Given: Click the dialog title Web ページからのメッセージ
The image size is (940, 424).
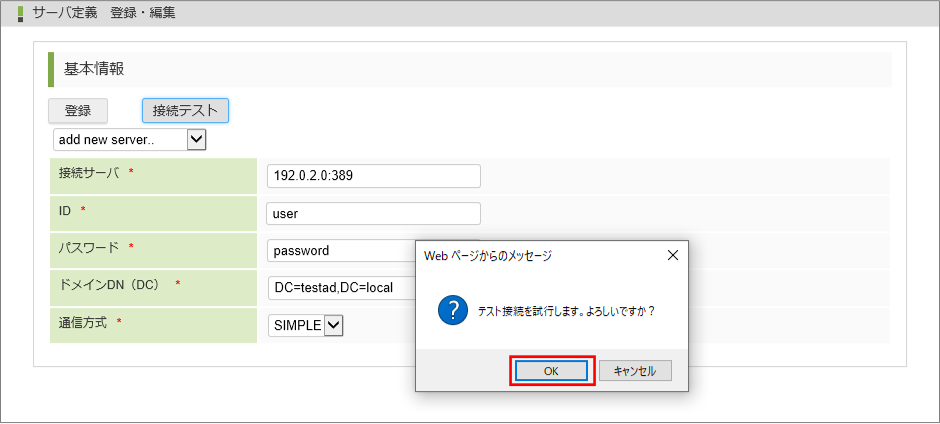Looking at the screenshot, I should pyautogui.click(x=488, y=256).
